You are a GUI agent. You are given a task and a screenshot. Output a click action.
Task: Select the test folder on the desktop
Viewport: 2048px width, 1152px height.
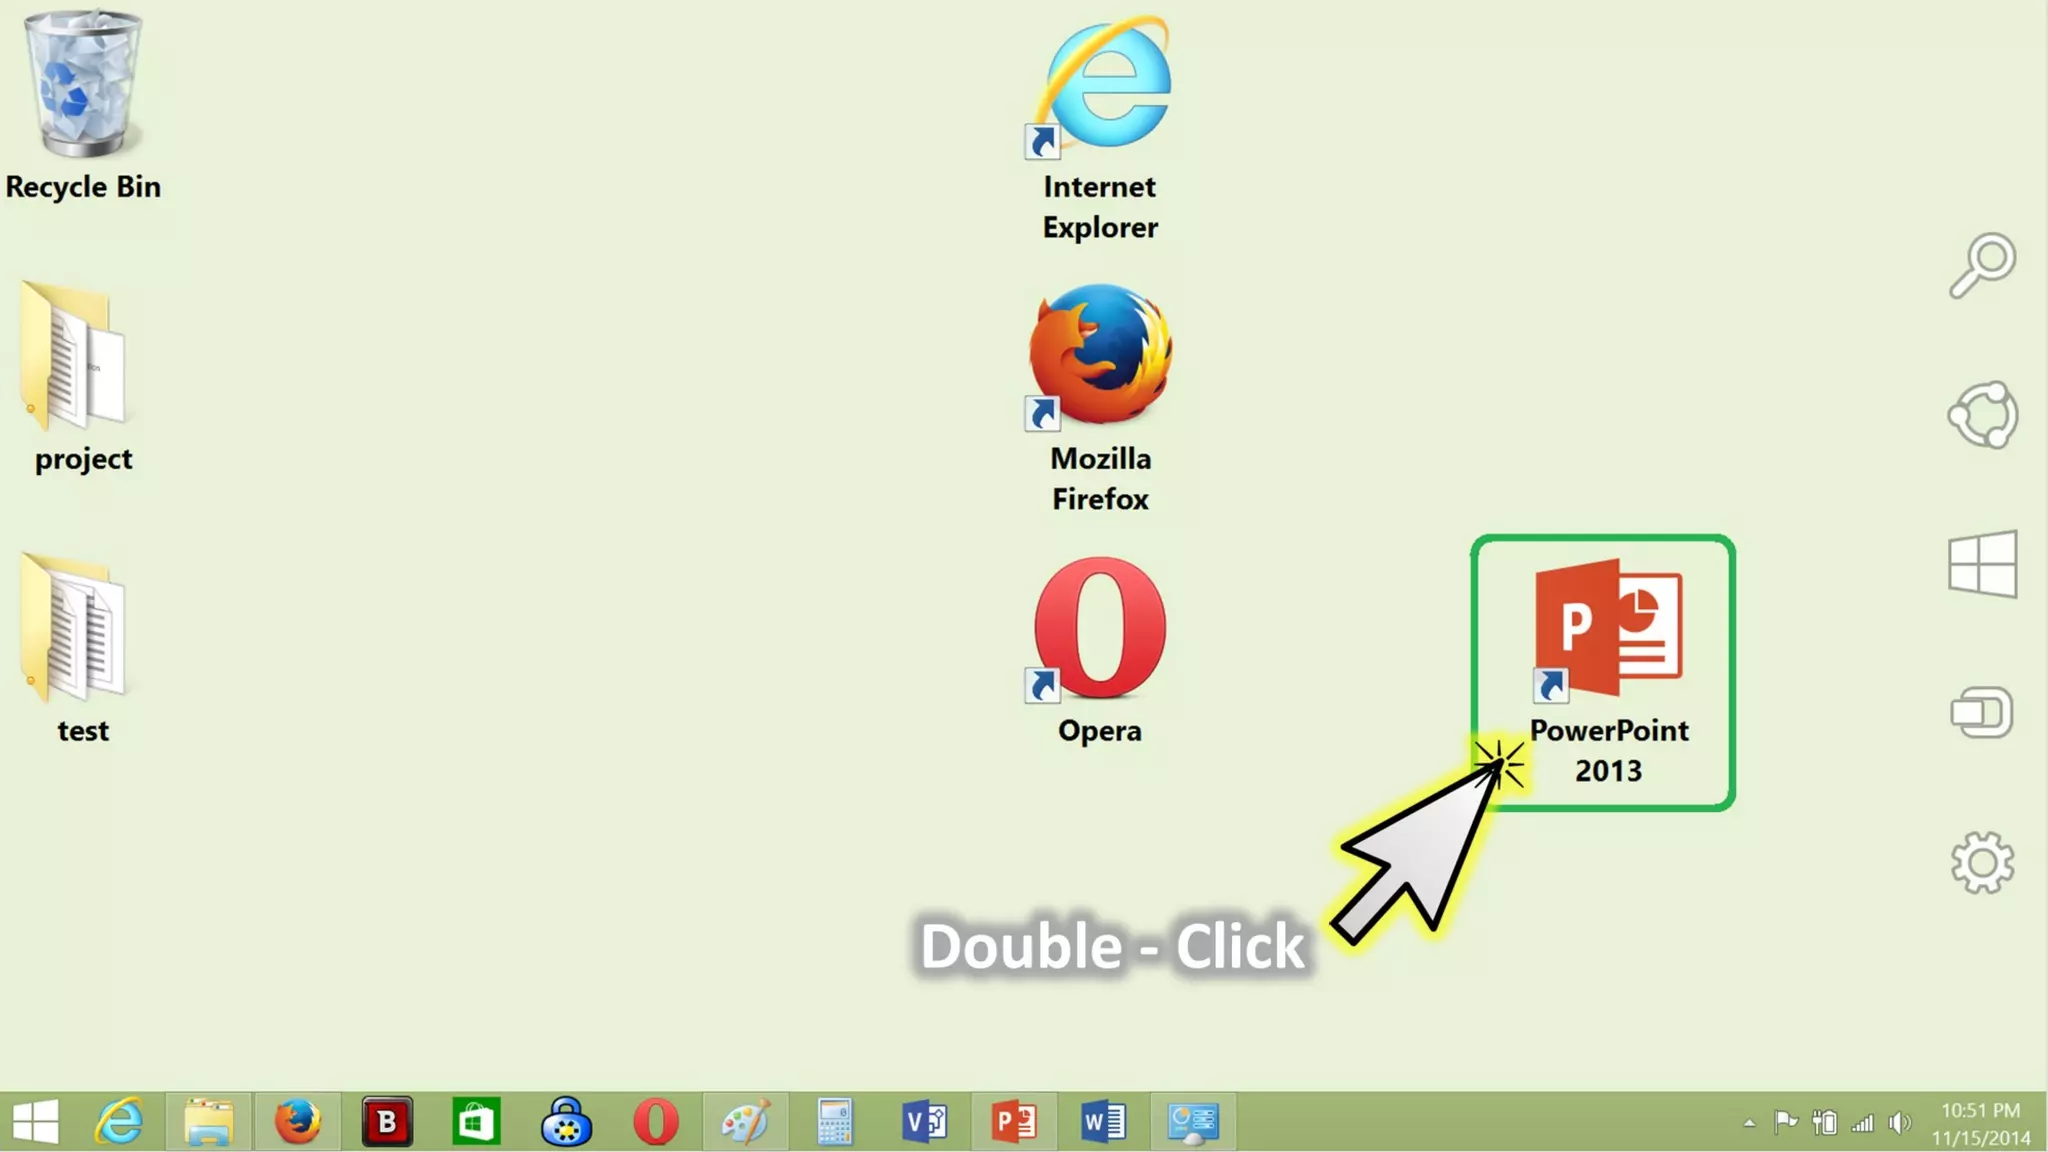click(76, 628)
